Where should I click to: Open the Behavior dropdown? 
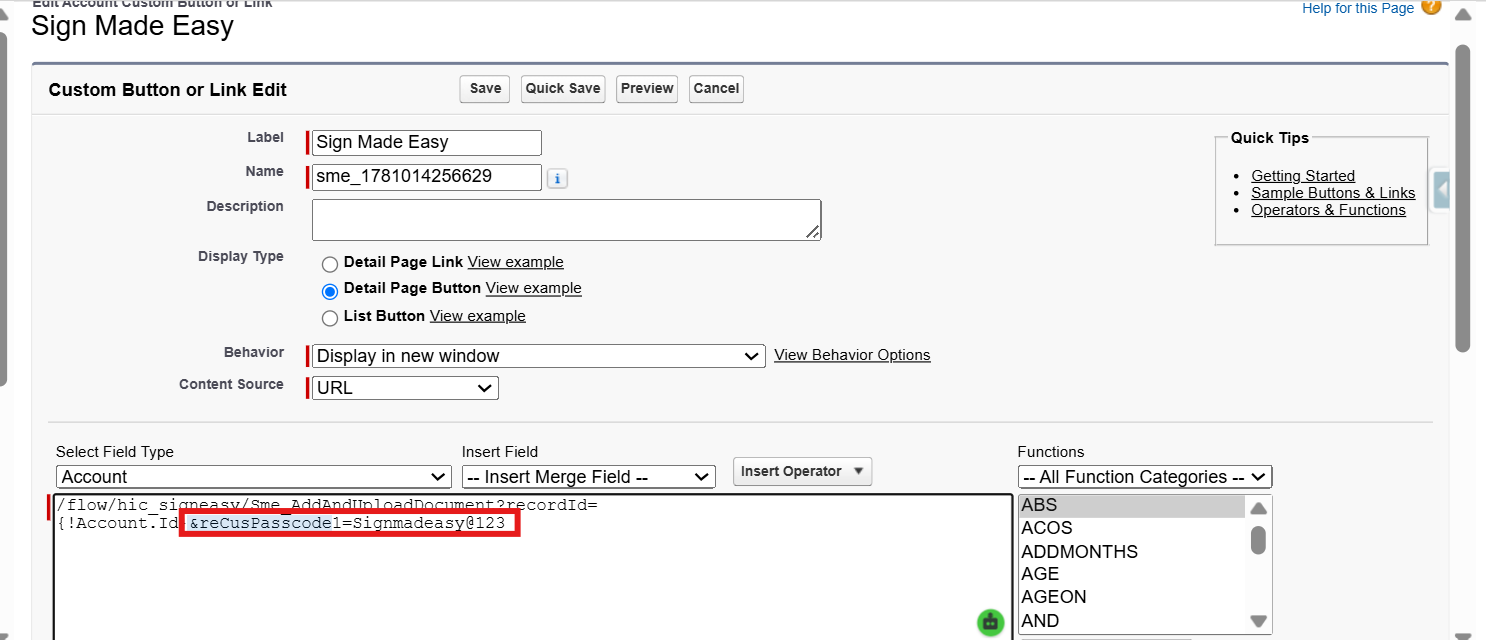pyautogui.click(x=538, y=356)
